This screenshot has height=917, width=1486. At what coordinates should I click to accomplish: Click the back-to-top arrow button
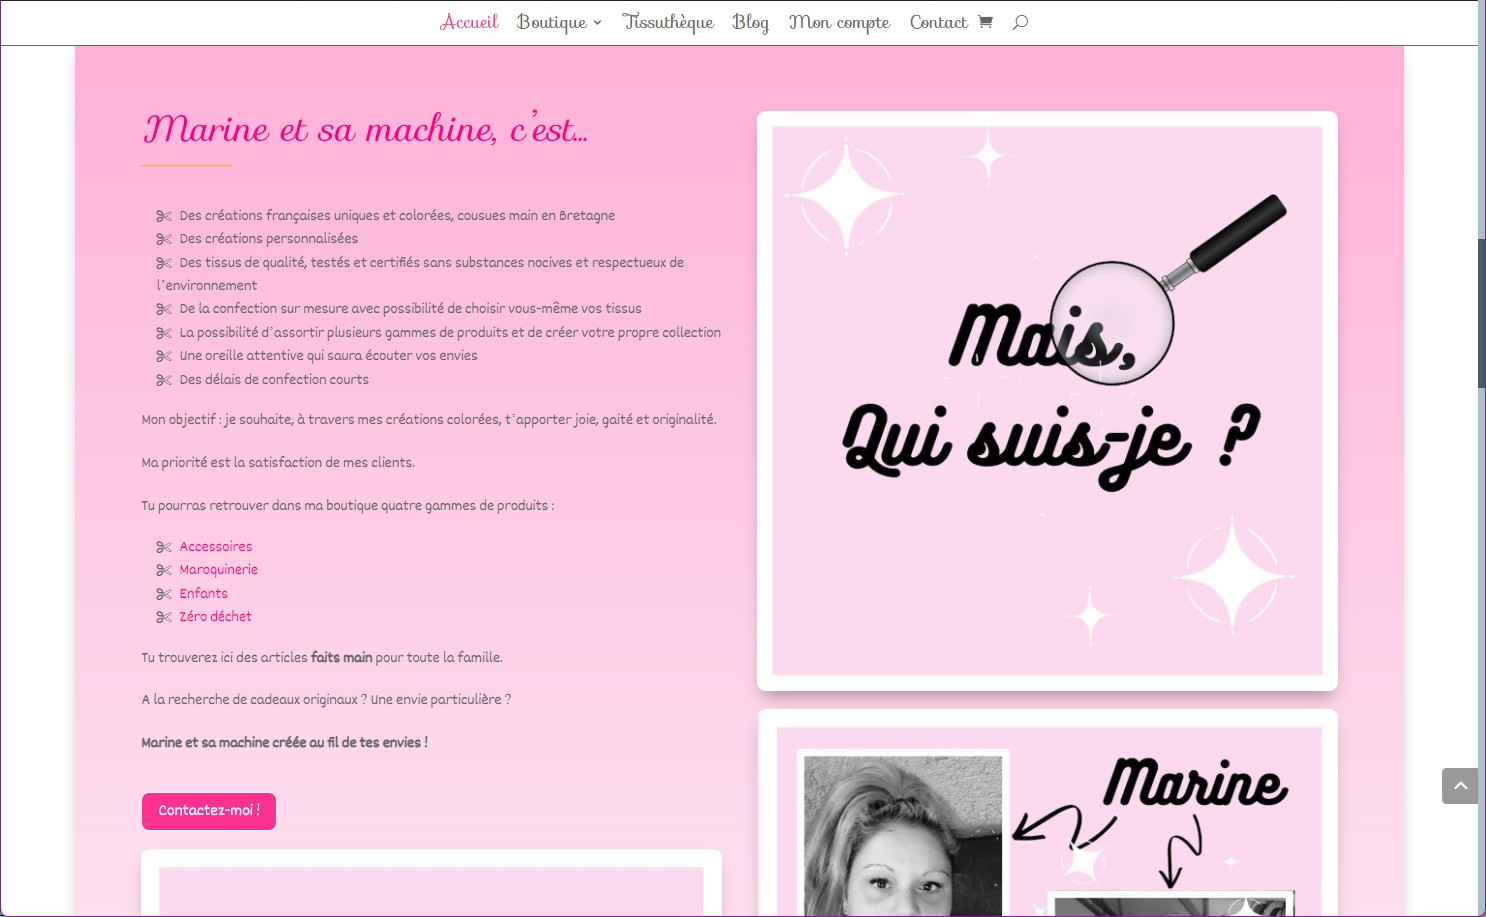[x=1460, y=786]
